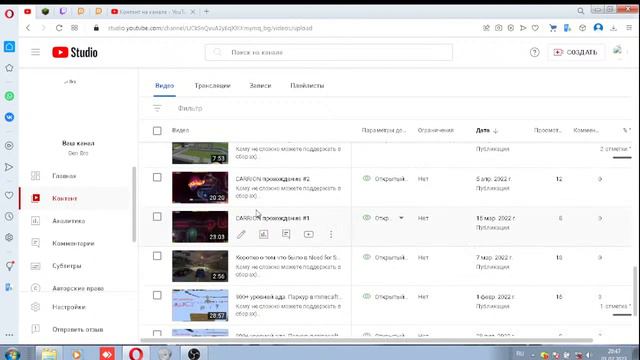Viewport: 640px width, 360px height.
Task: Switch to the Плейлисты tab
Action: (307, 86)
